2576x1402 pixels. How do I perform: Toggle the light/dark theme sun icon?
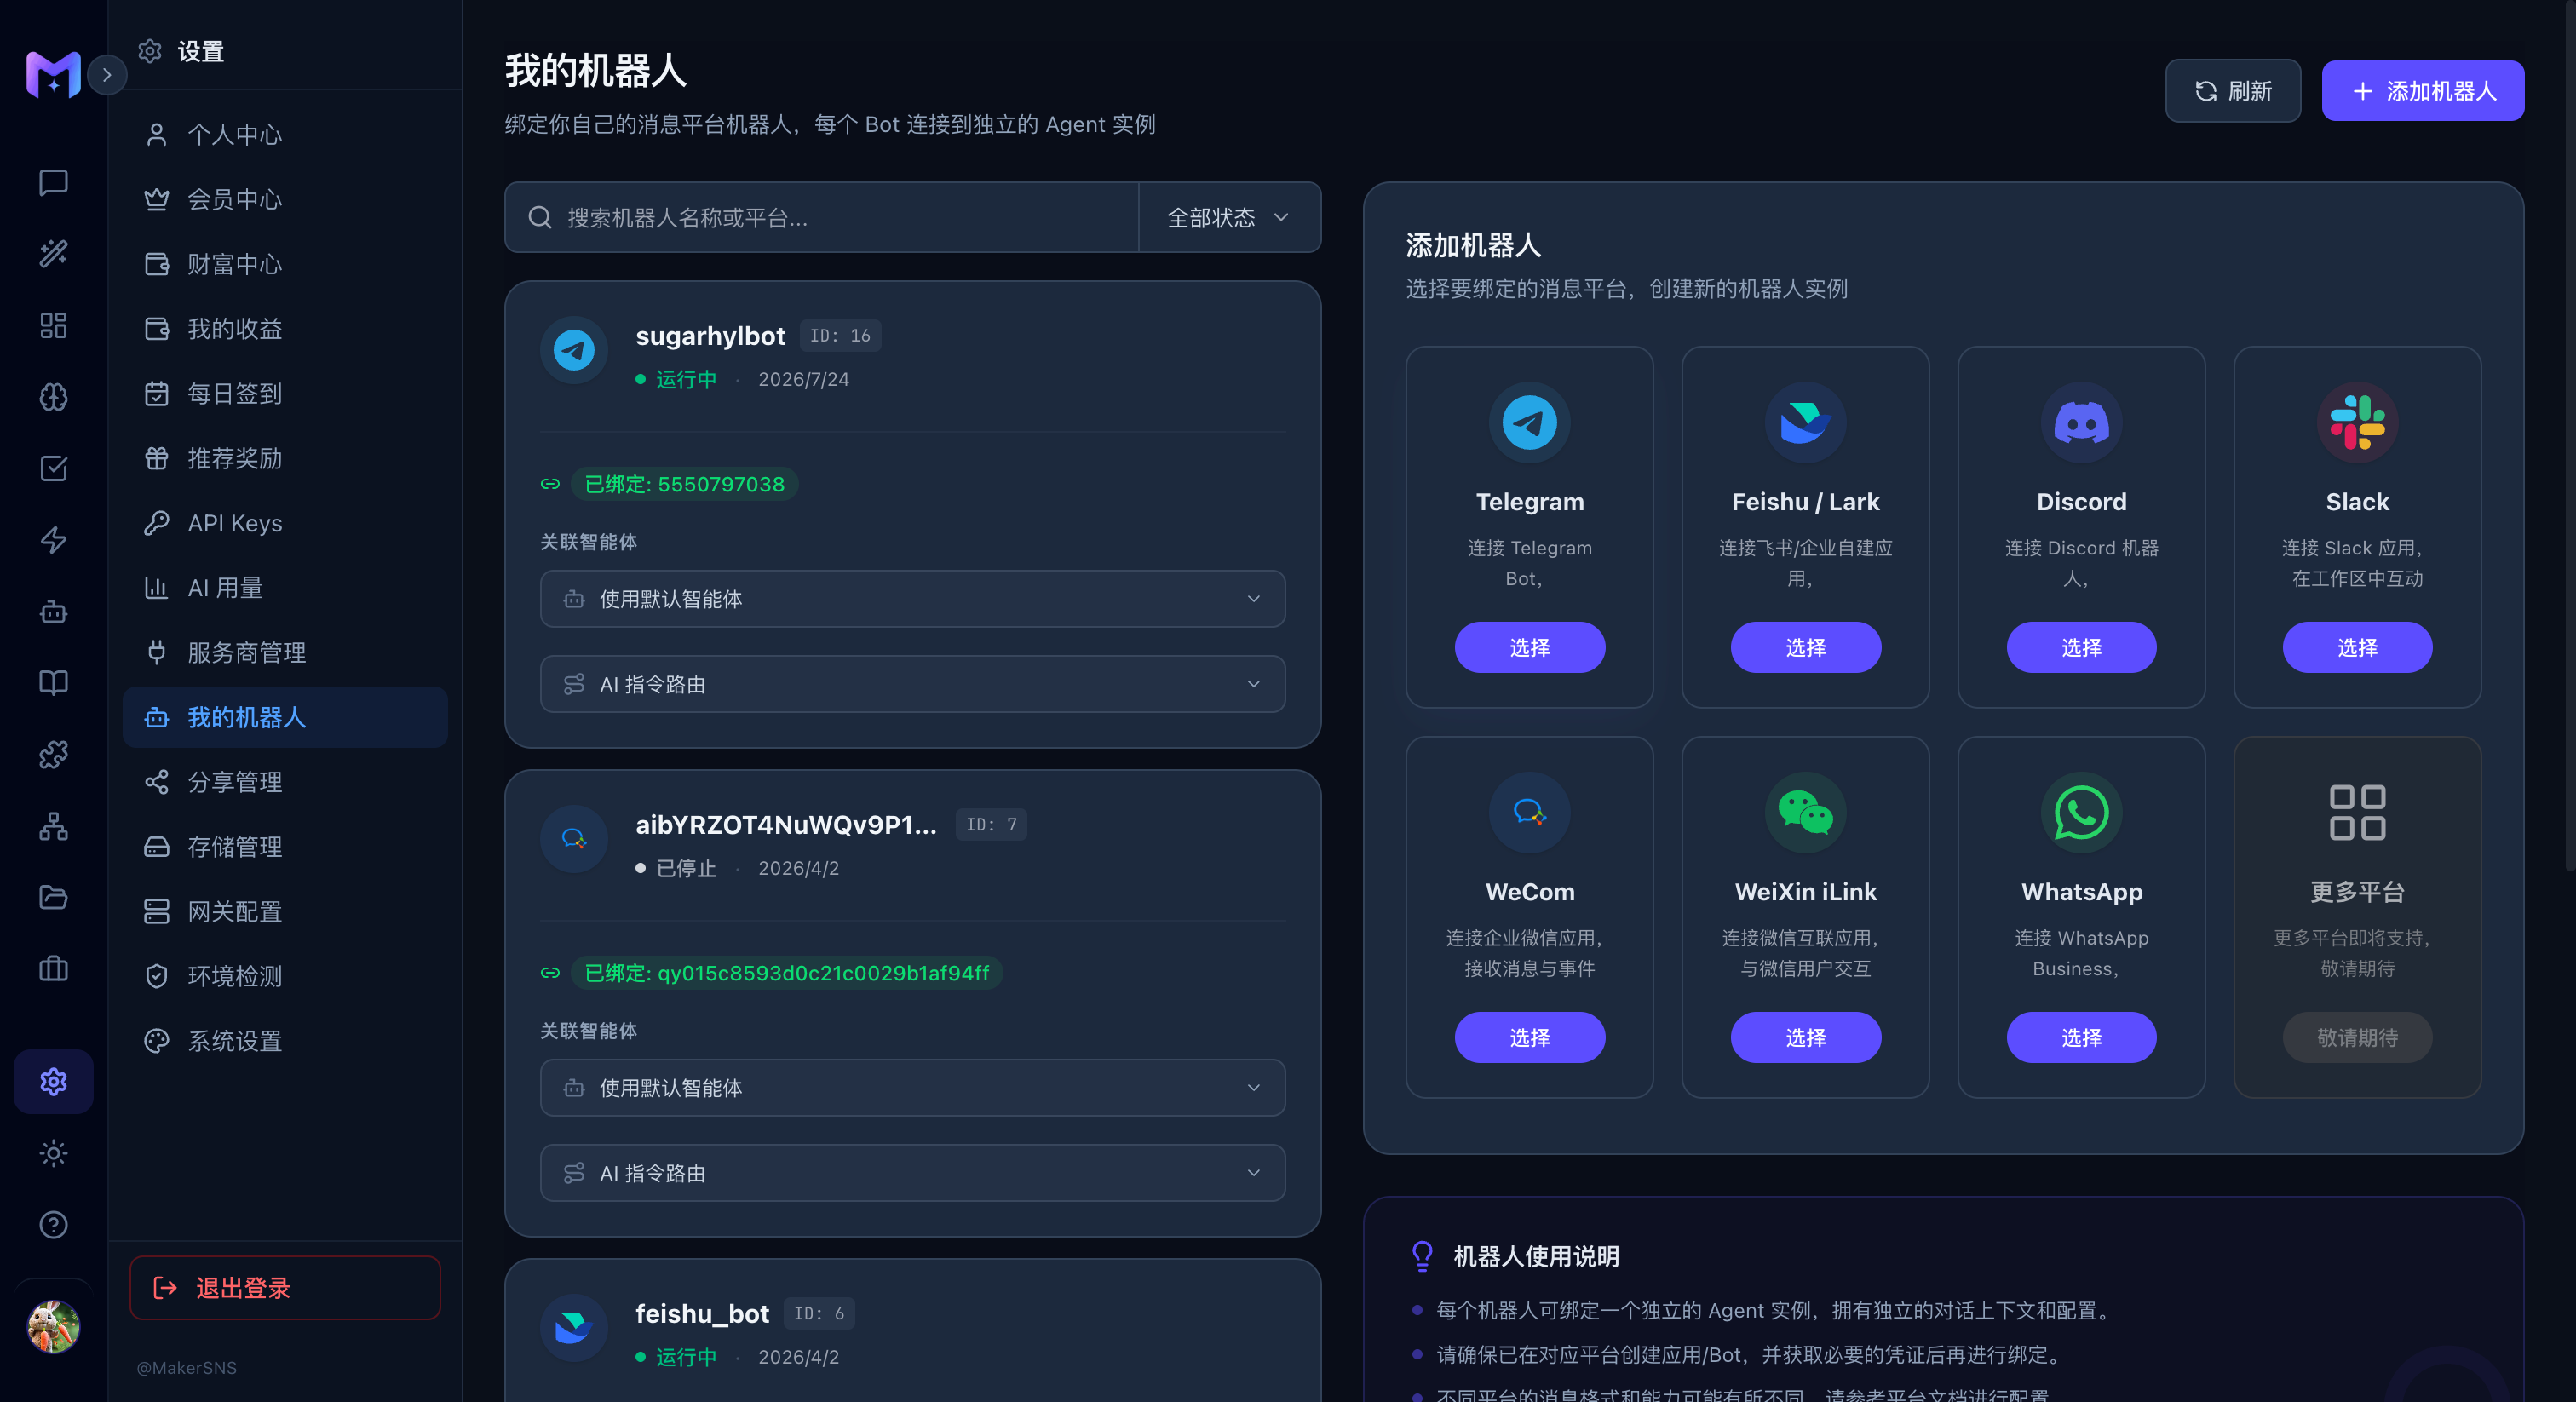coord(53,1153)
